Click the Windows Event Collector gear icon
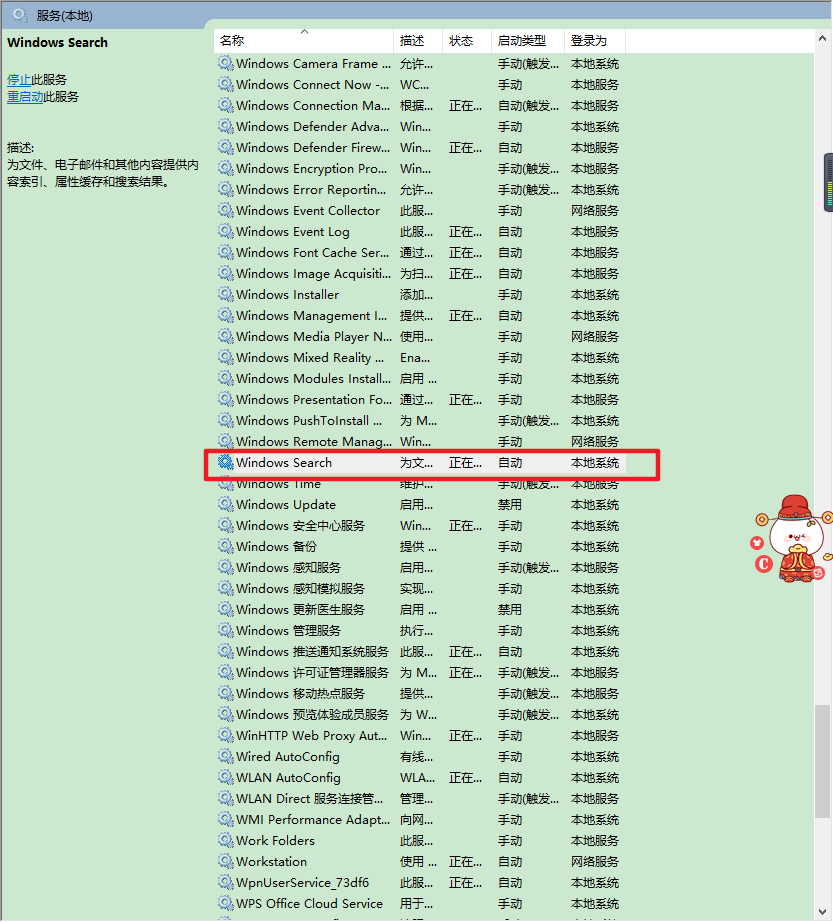This screenshot has width=833, height=922. tap(225, 210)
